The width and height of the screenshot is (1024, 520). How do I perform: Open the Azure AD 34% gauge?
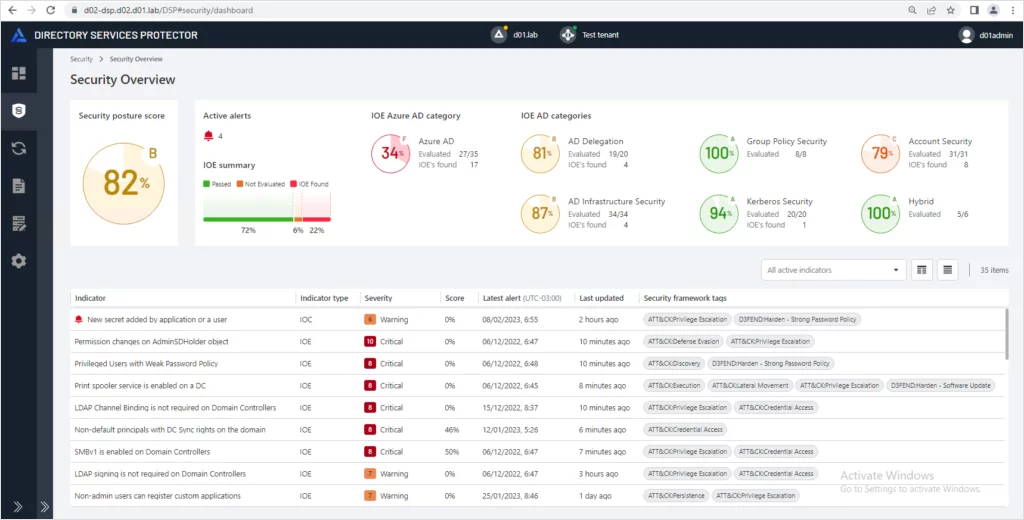[391, 154]
